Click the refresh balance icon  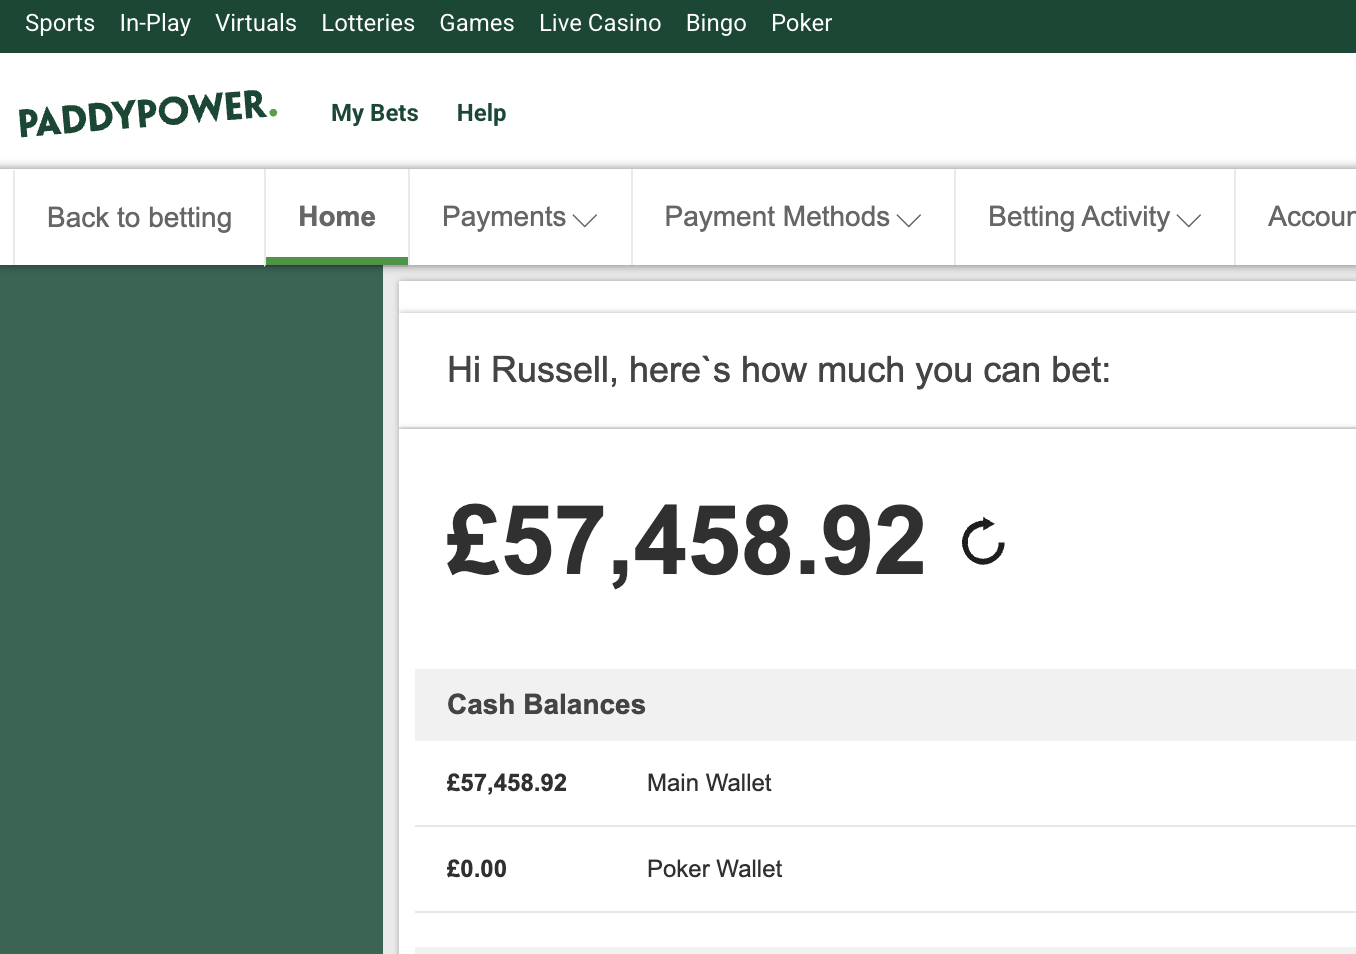[x=983, y=542]
